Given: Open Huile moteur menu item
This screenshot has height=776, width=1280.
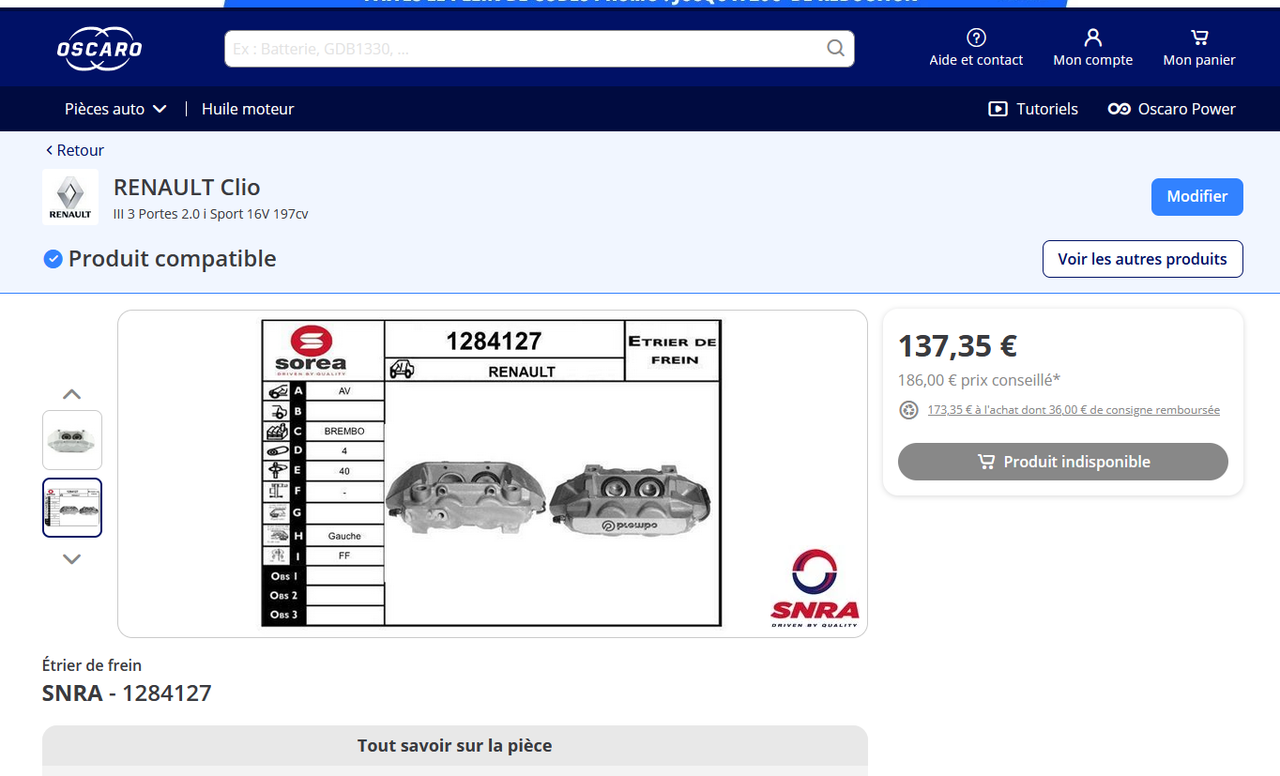Looking at the screenshot, I should (248, 109).
